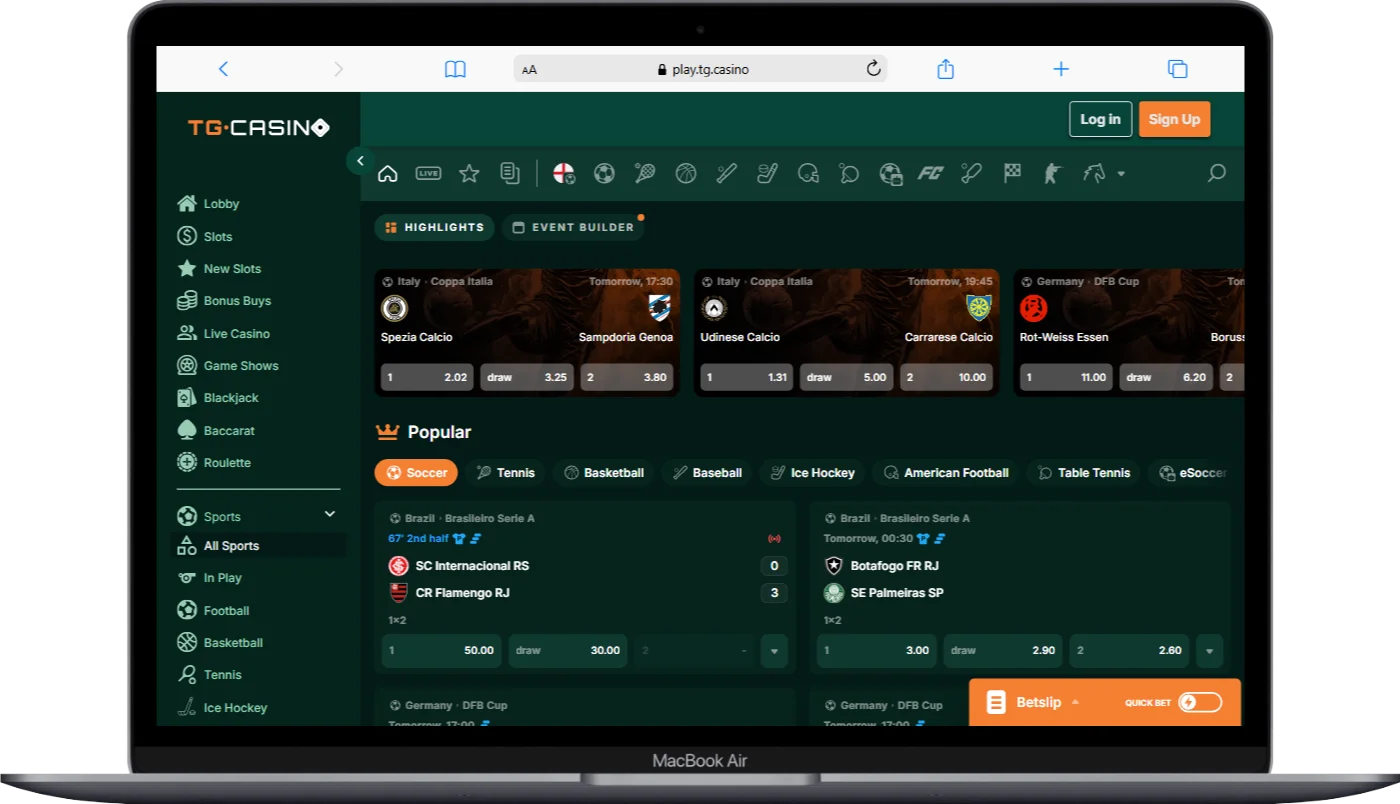Select the Tennis filter under Popular
Screen dimensions: 1400x804
[x=505, y=472]
